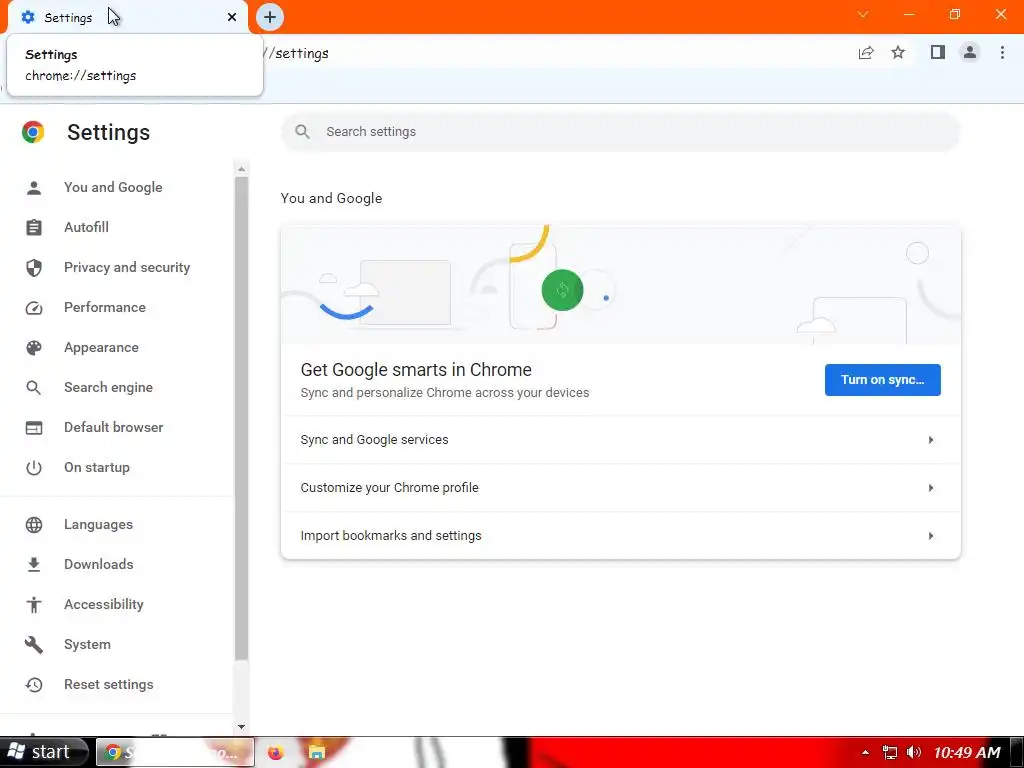
Task: Click the person icon beside You and Google
Action: 34,188
